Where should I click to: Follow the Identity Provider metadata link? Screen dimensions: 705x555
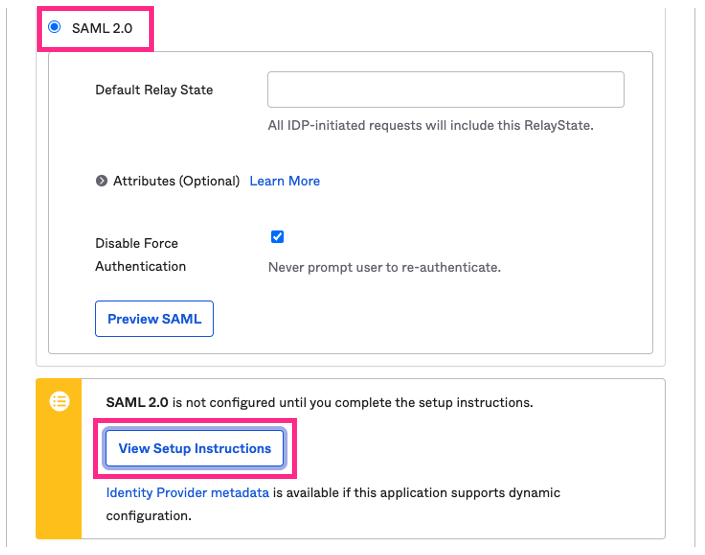(187, 493)
